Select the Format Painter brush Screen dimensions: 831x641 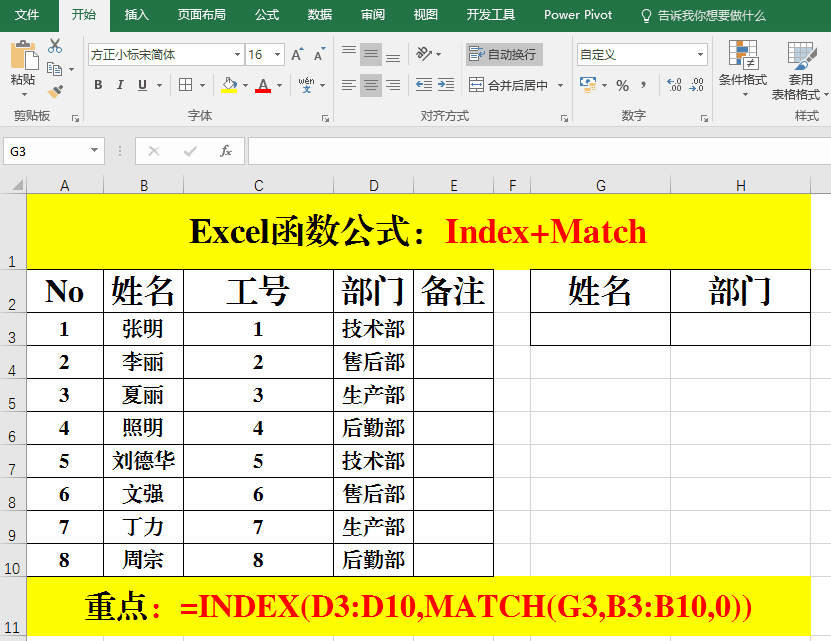[55, 92]
